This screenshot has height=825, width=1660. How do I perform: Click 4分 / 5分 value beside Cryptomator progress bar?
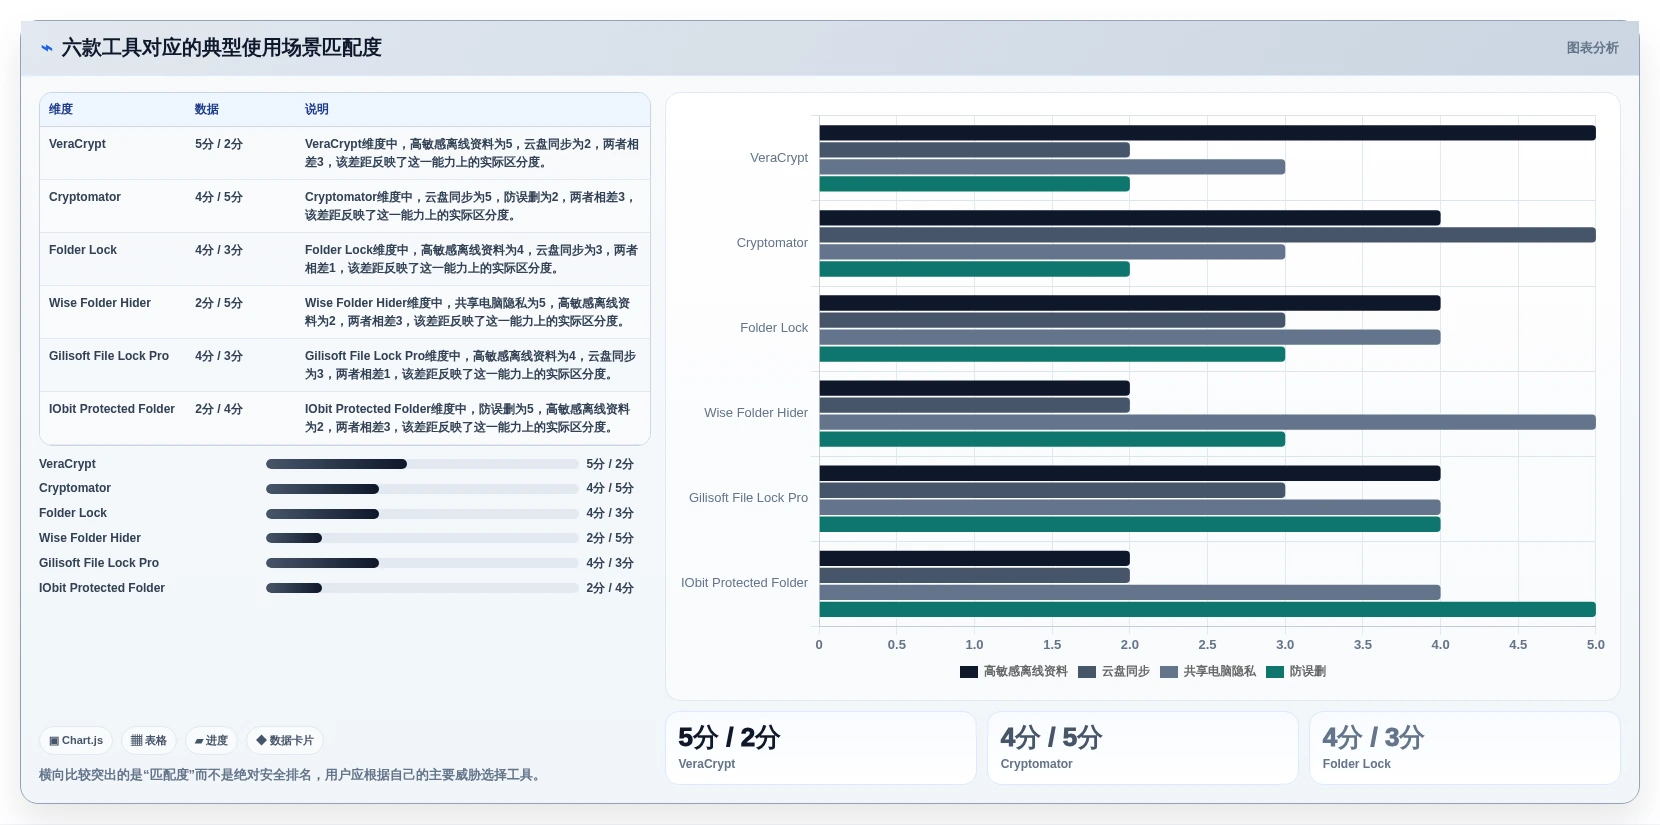(610, 489)
